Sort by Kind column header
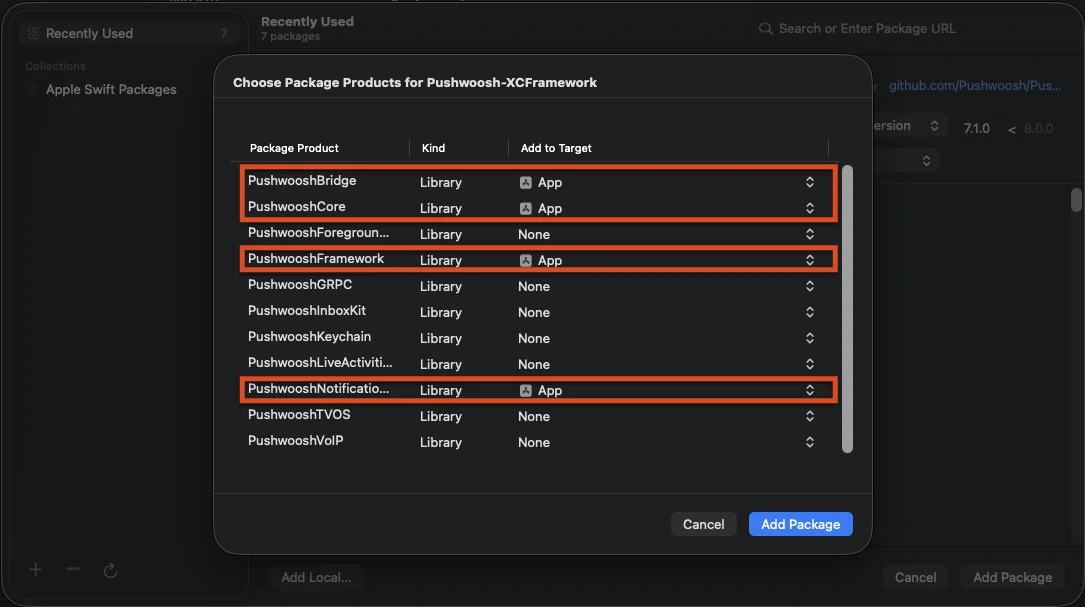Screen dimensions: 1085x607 [433, 148]
